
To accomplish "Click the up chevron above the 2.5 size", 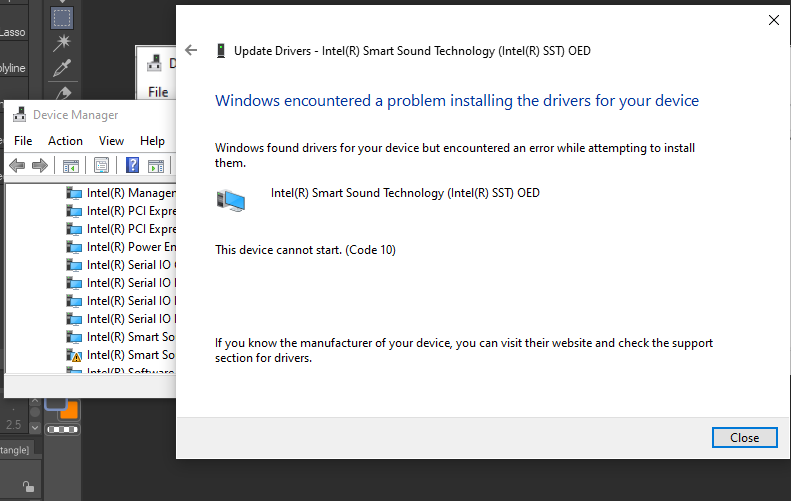I will coord(34,402).
